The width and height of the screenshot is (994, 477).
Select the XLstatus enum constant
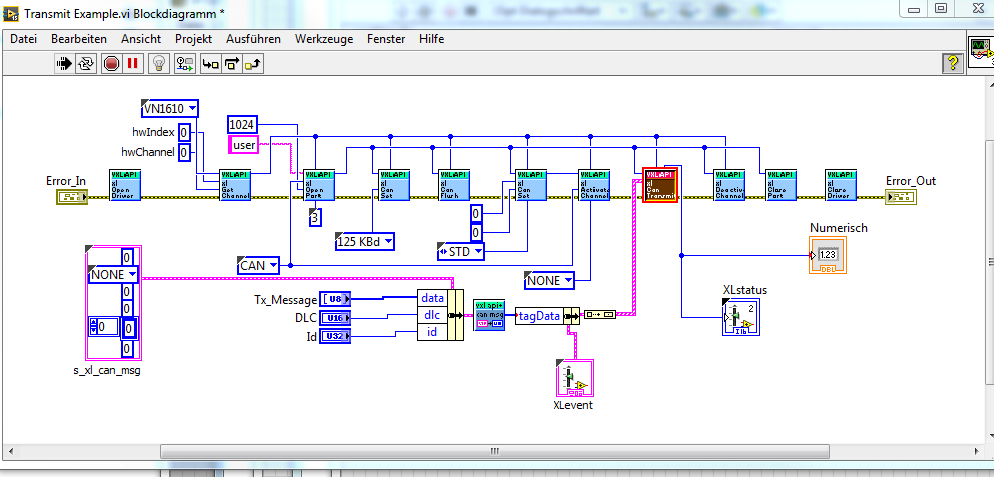coord(740,317)
